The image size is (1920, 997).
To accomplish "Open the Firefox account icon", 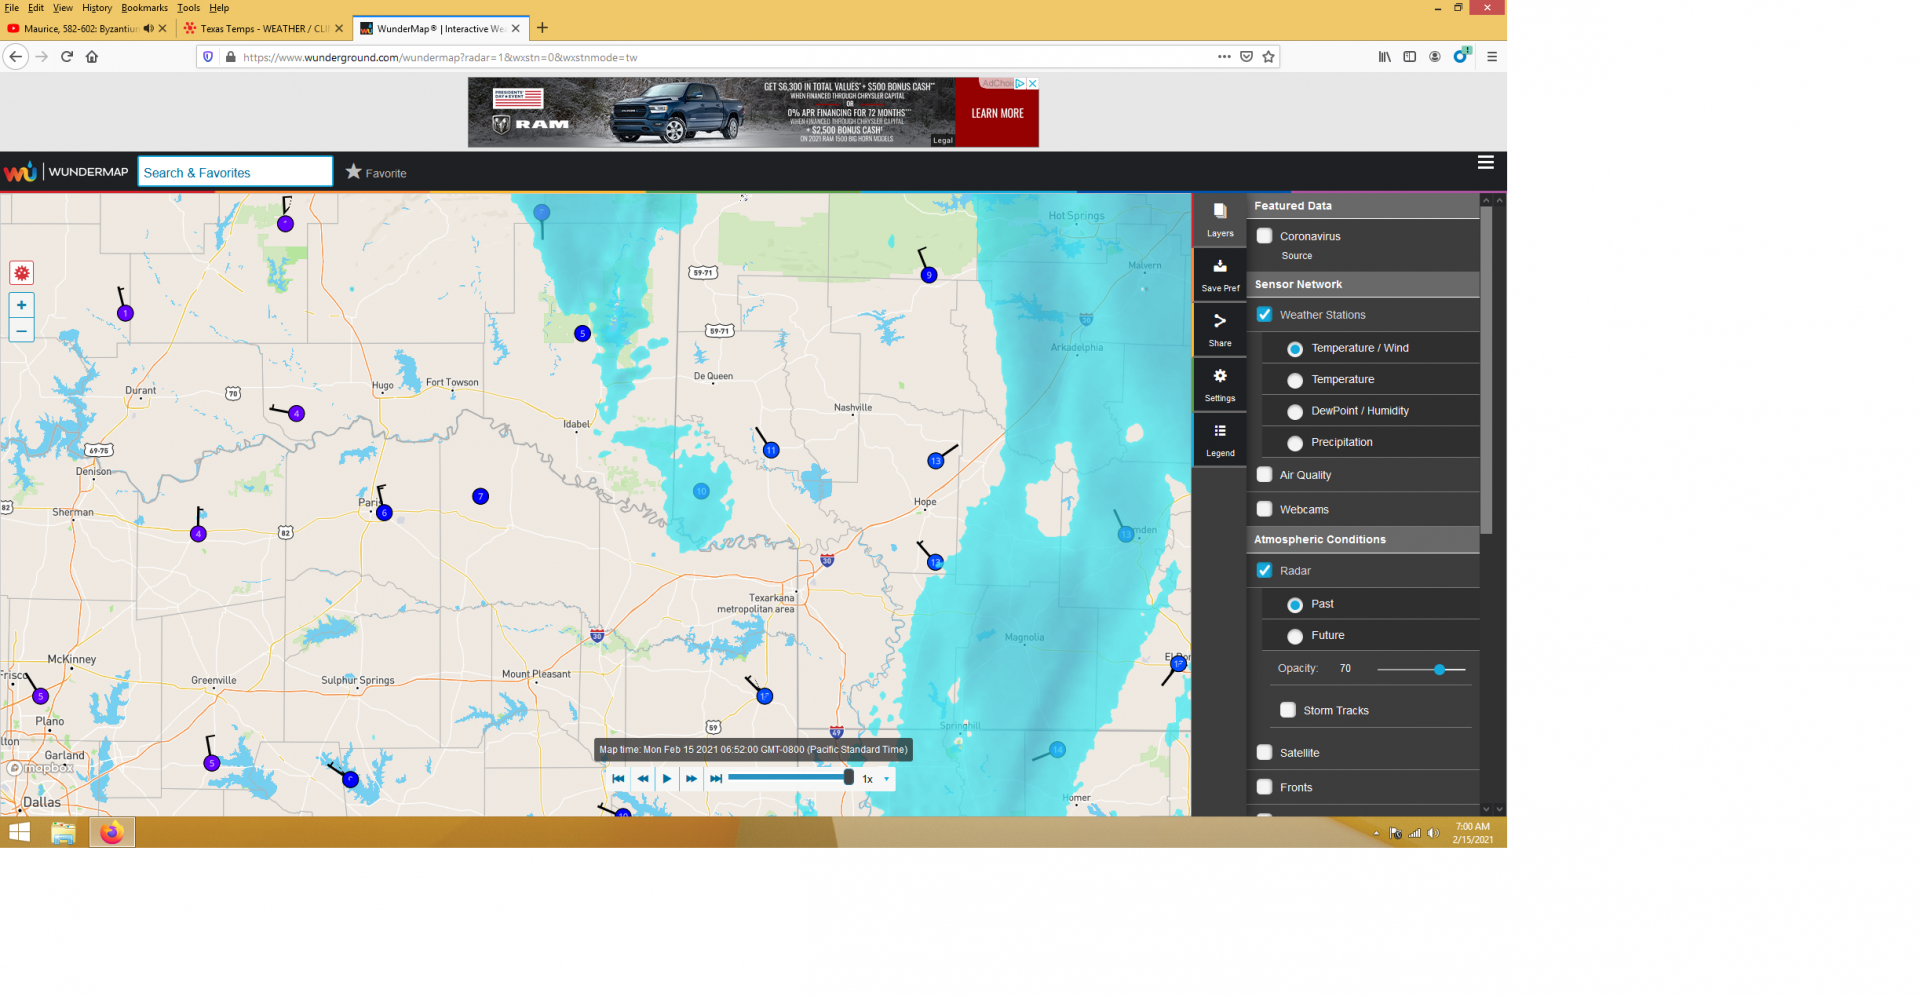I will [x=1434, y=57].
